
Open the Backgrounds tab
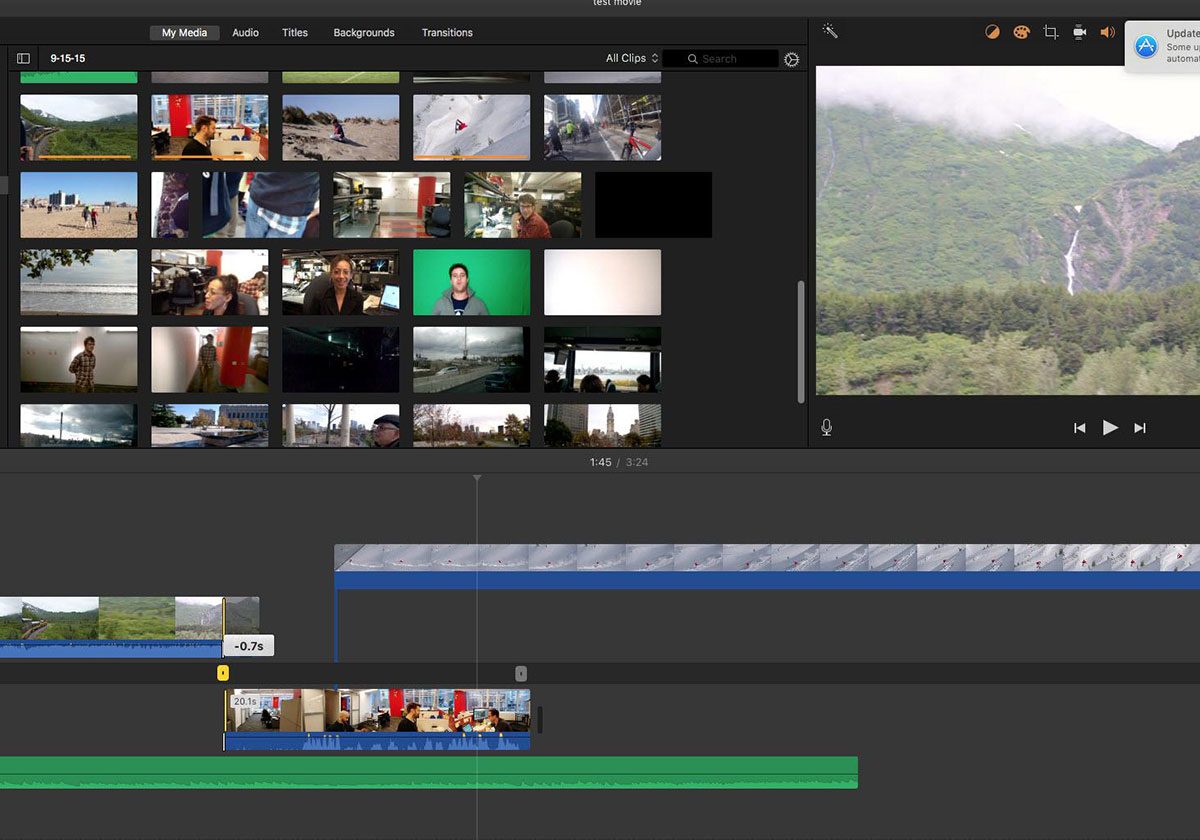[x=364, y=33]
